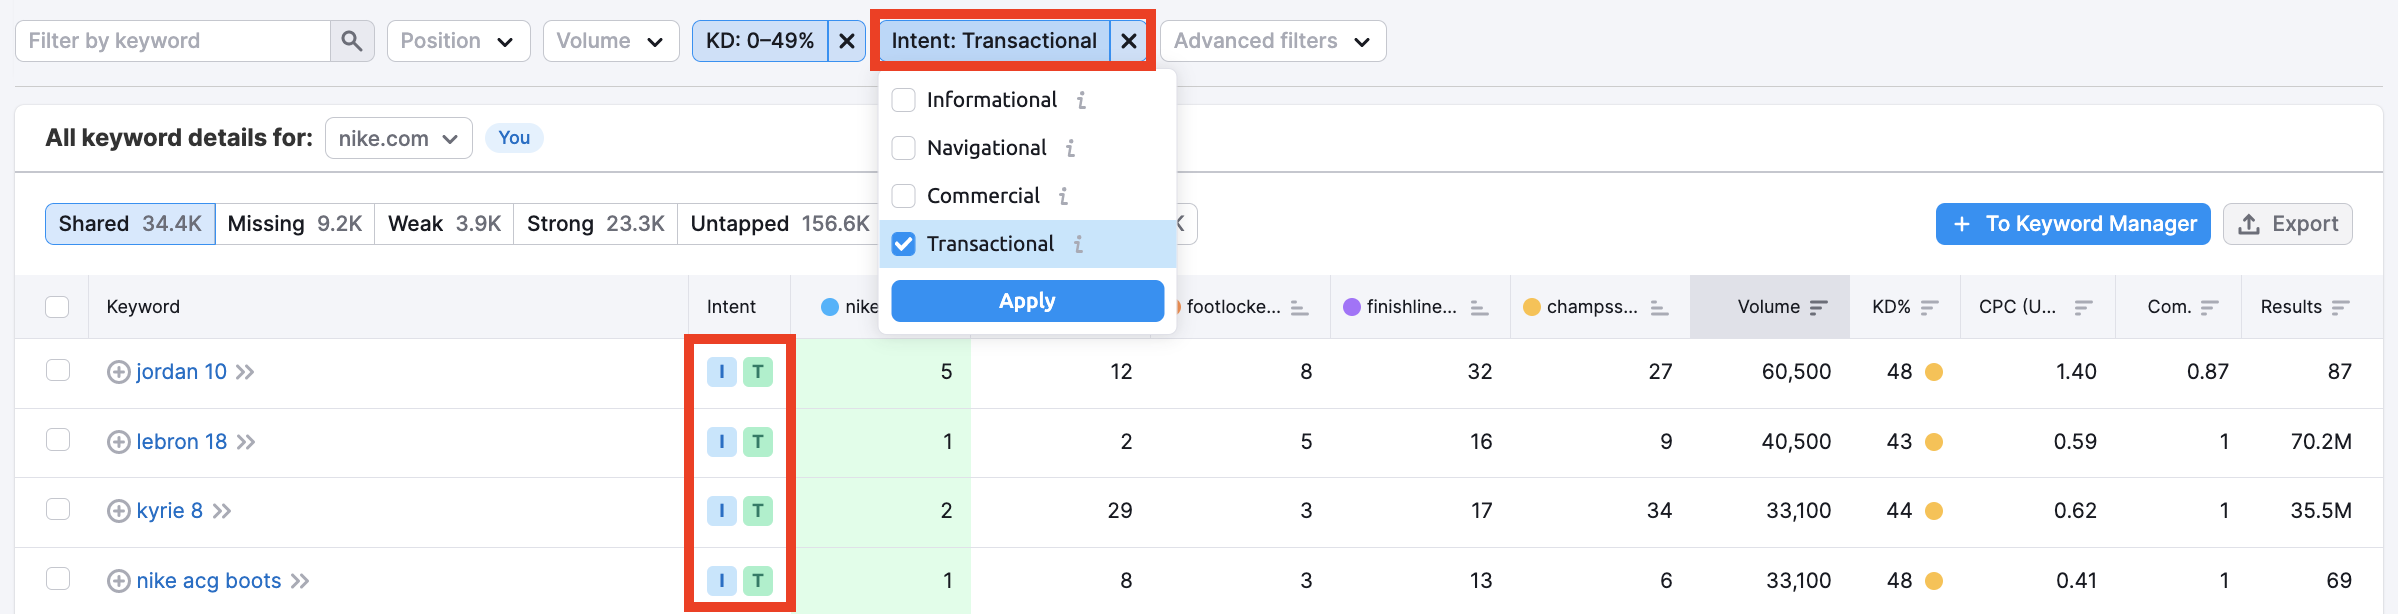Sort by the finishline column icon

click(x=1479, y=308)
